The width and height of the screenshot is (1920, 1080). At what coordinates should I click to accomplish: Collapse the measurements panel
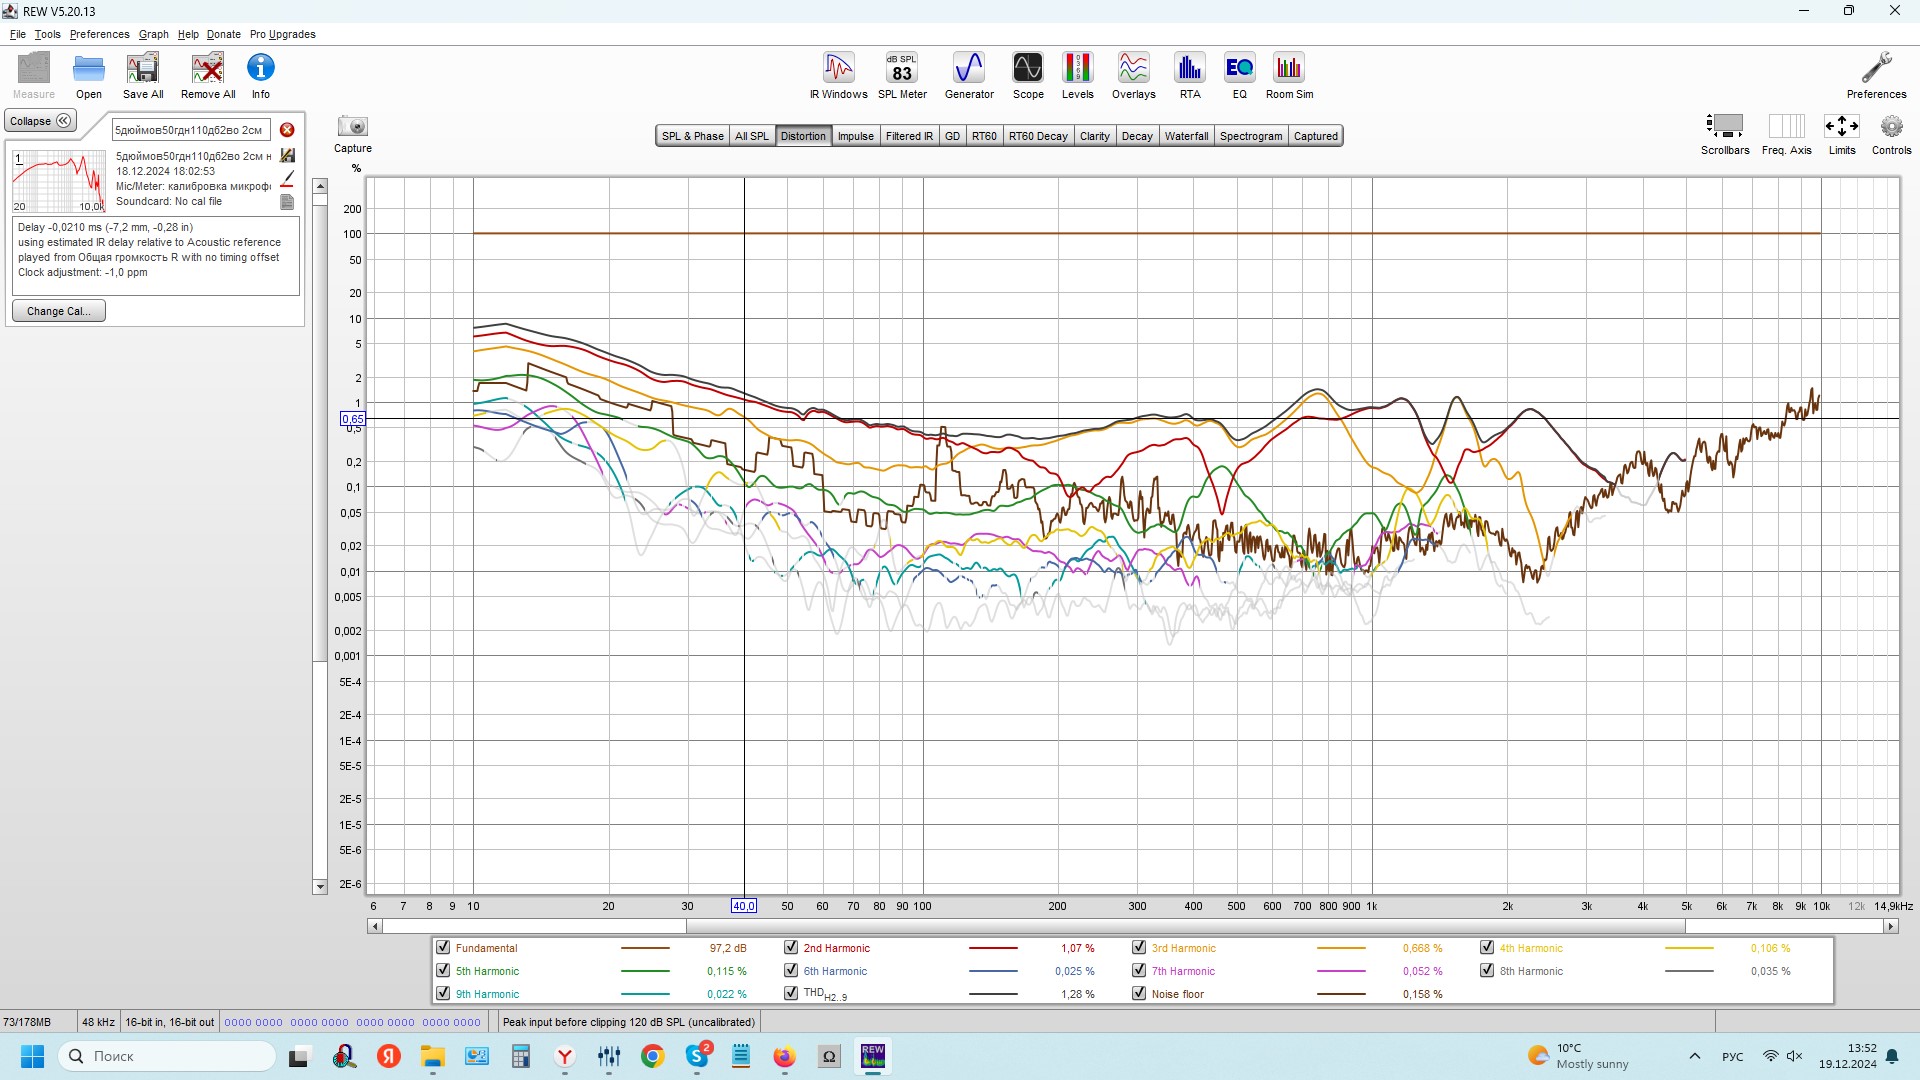click(x=41, y=121)
